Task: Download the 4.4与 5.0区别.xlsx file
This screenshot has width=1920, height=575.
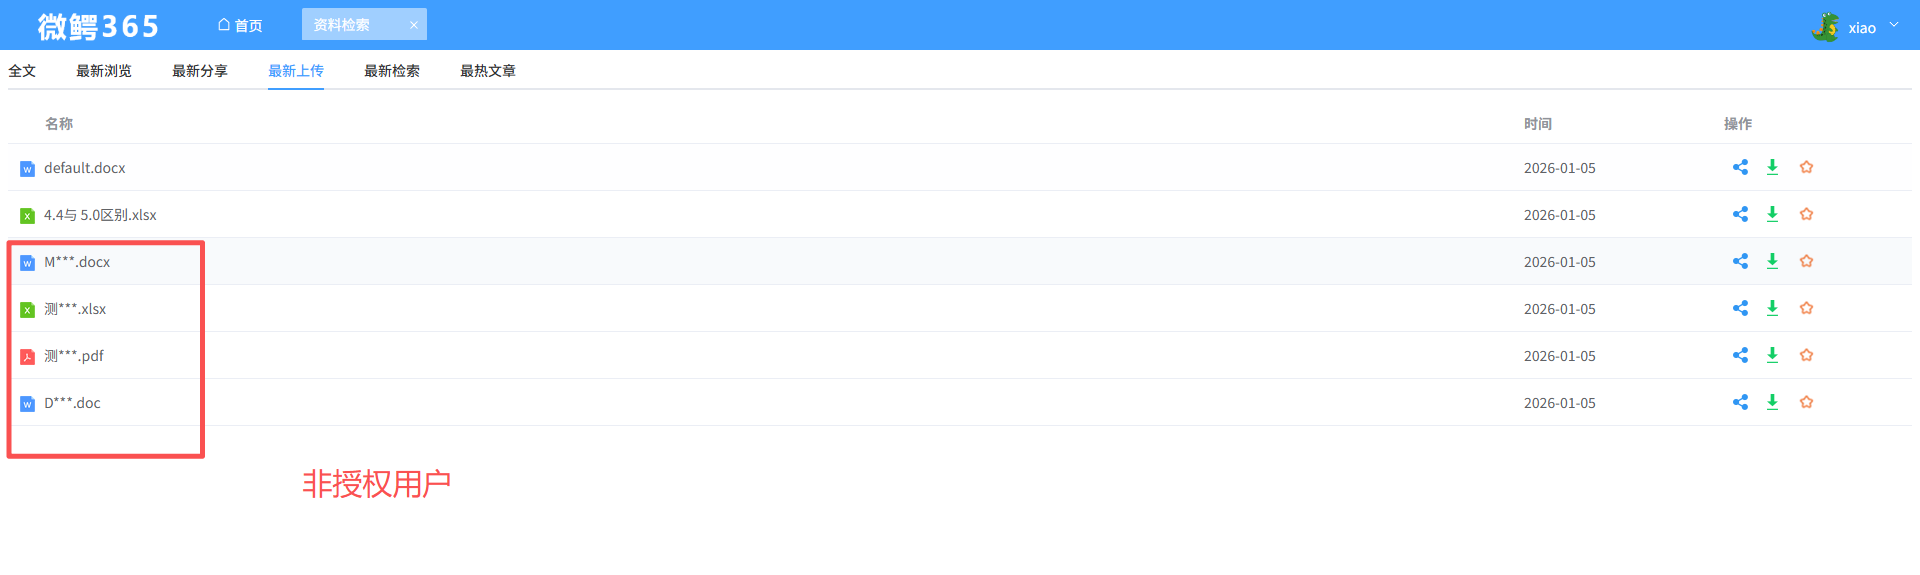Action: [1772, 214]
